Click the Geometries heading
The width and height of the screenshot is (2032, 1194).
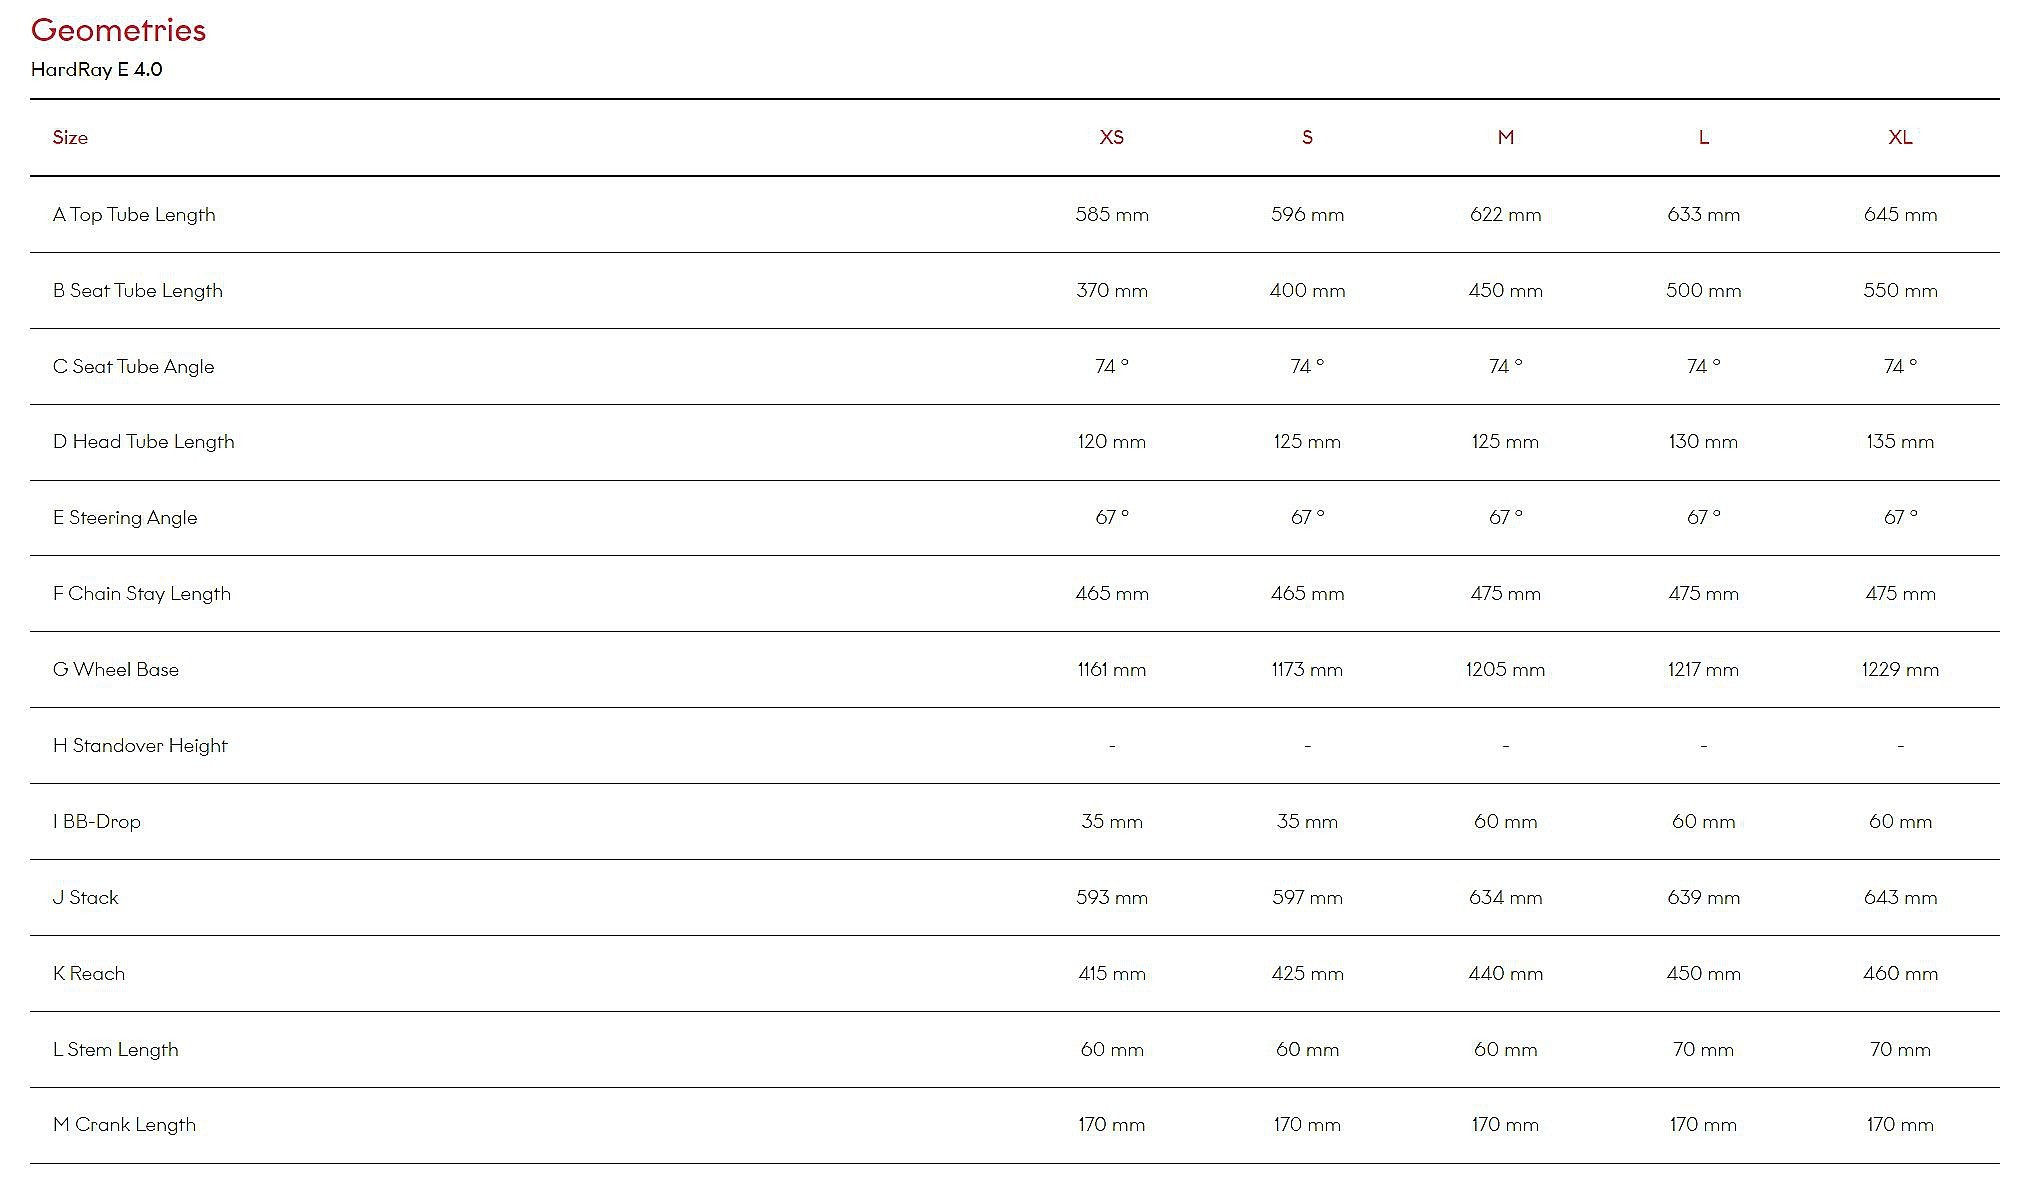click(x=118, y=31)
